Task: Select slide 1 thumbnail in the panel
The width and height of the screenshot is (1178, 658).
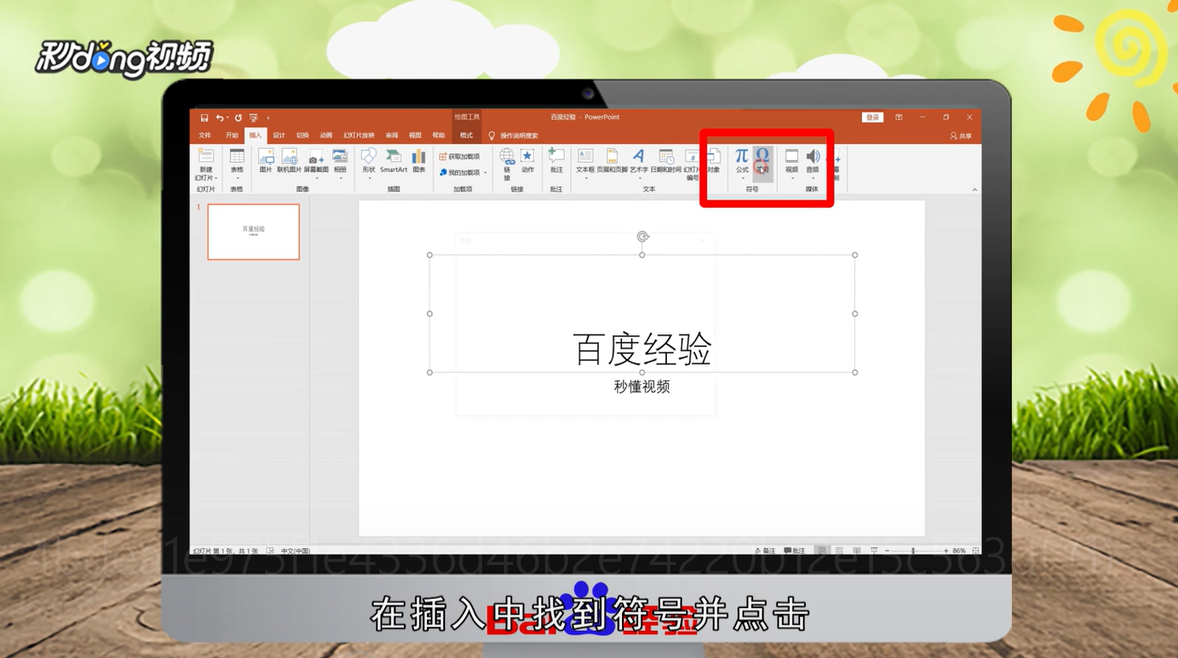Action: point(253,232)
